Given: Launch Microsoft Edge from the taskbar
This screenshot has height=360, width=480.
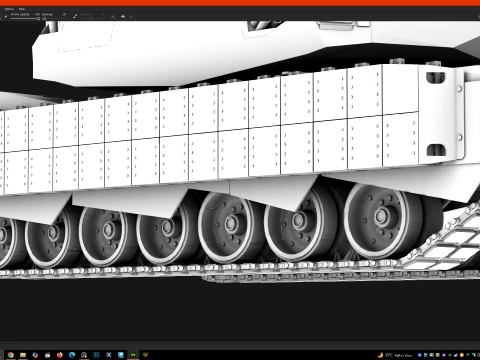Looking at the screenshot, I should pos(72,355).
